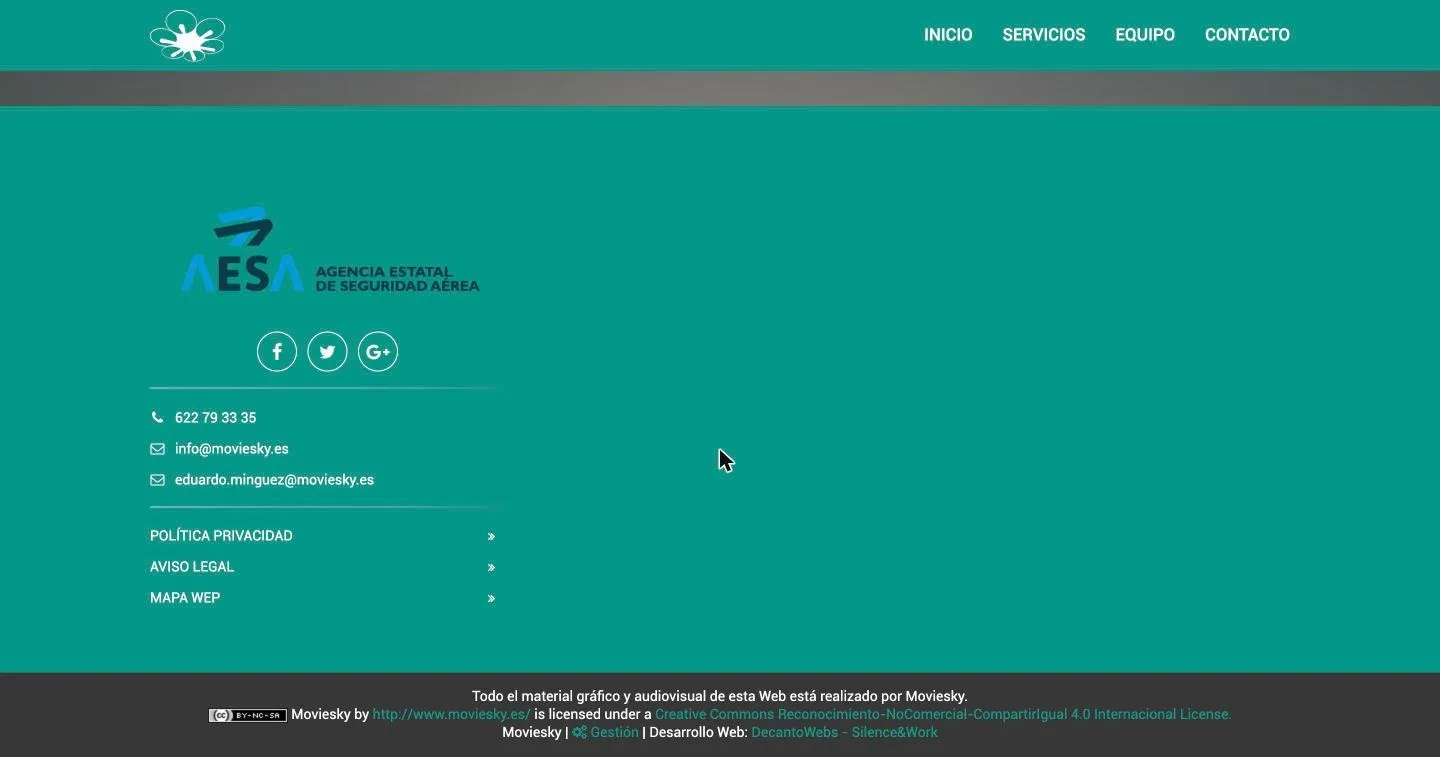Open the POLÍTICA PRIVACIDAD link
The image size is (1440, 757).
click(221, 536)
